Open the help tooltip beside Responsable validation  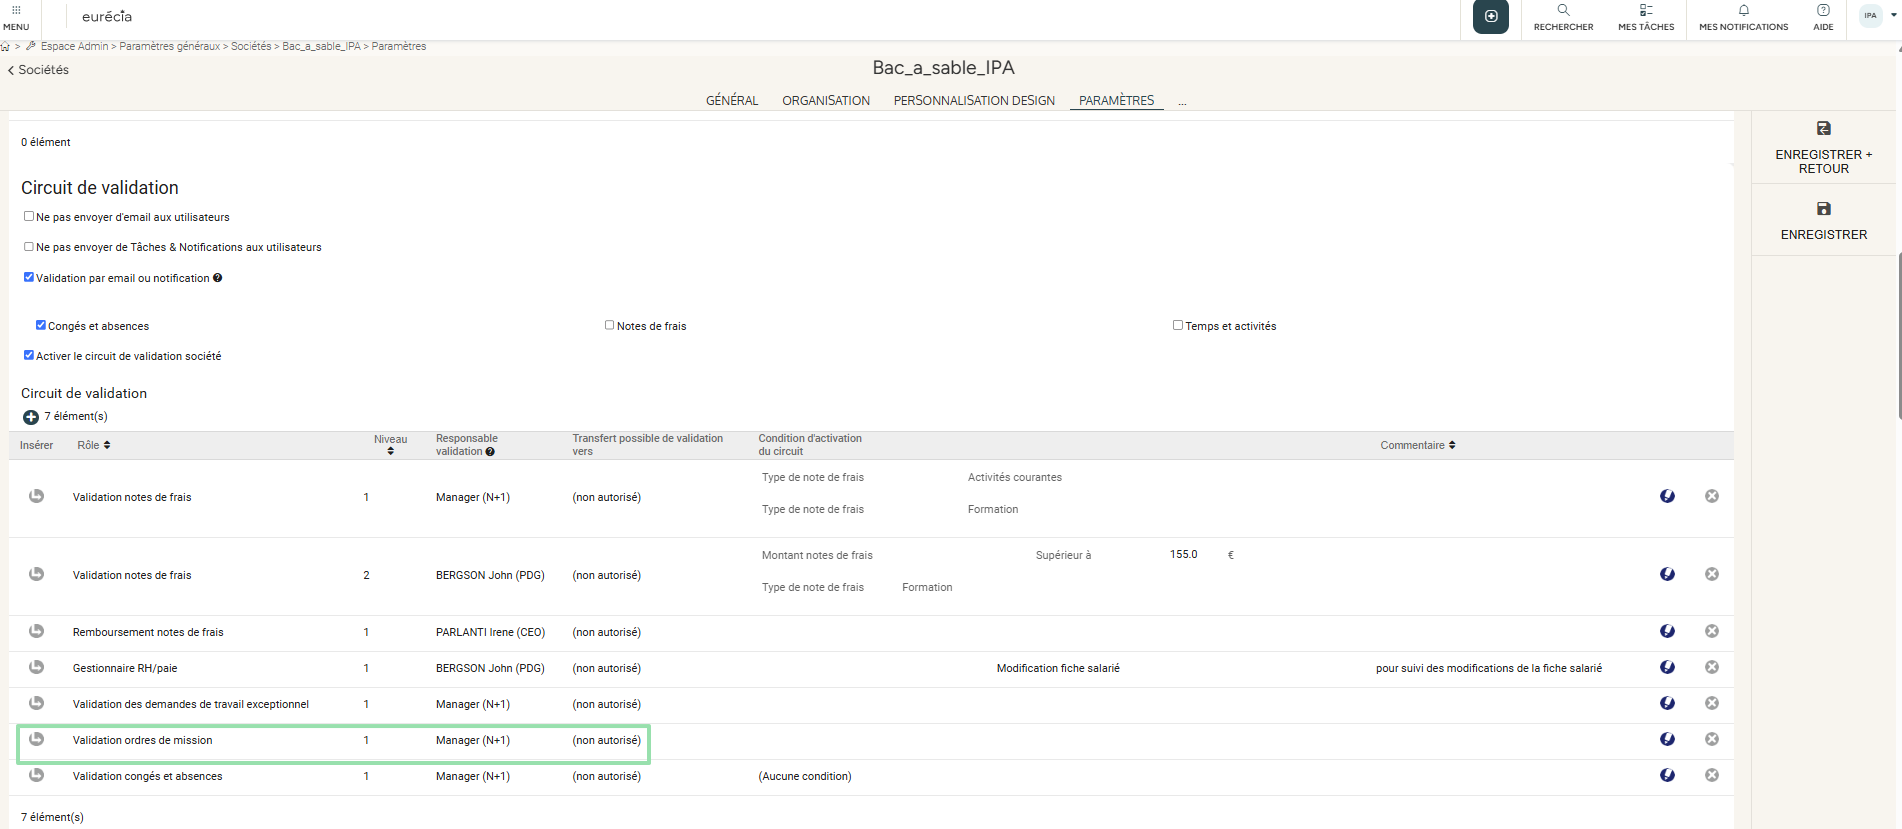(x=490, y=452)
